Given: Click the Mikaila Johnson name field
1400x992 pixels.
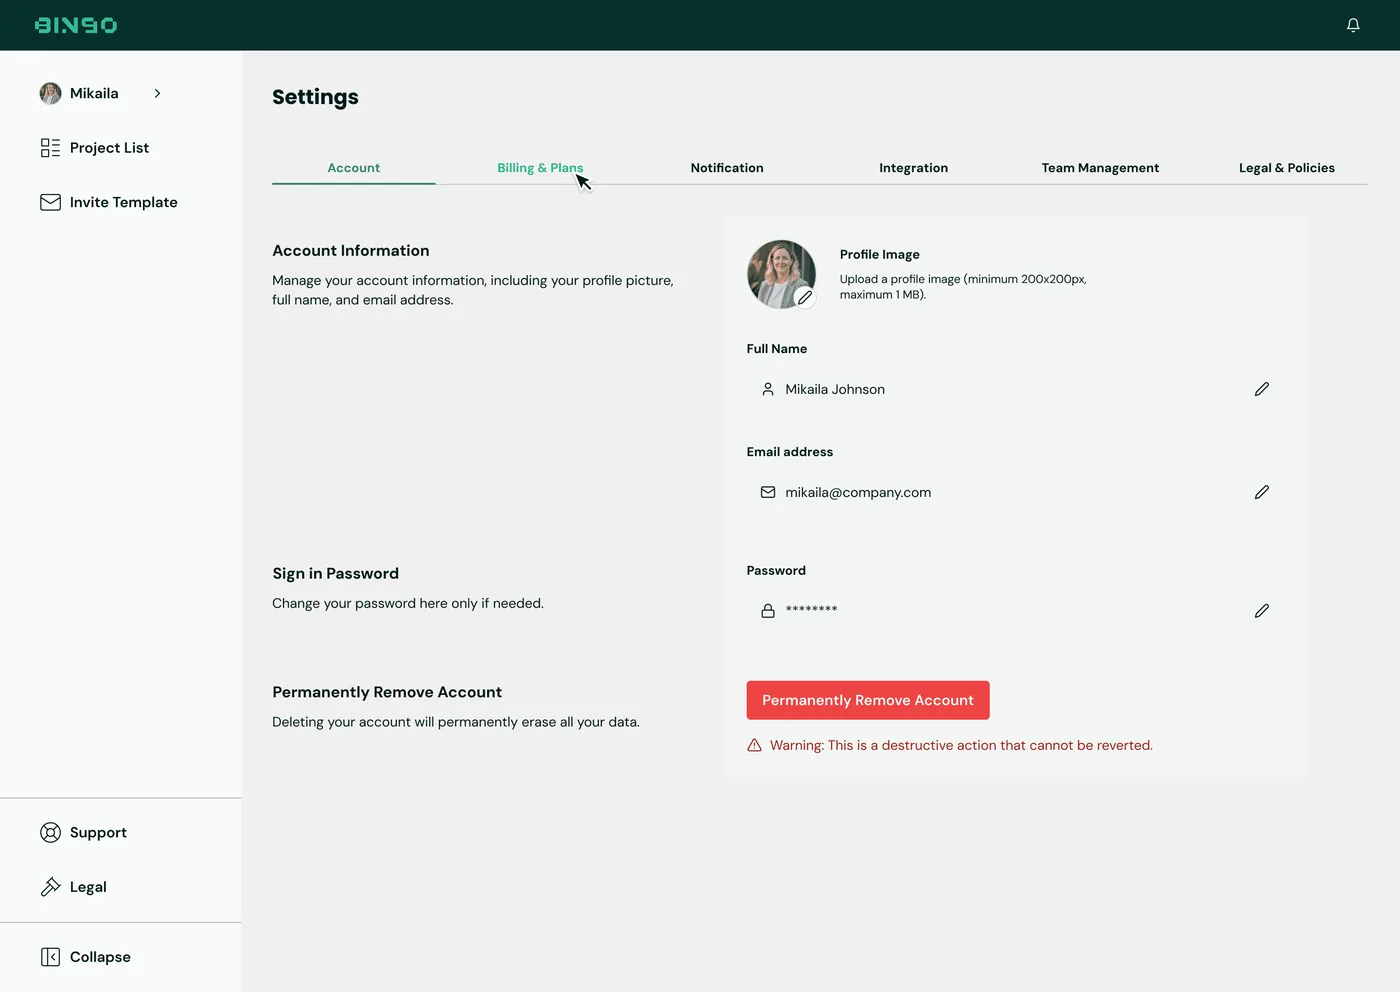Looking at the screenshot, I should click(x=1015, y=389).
